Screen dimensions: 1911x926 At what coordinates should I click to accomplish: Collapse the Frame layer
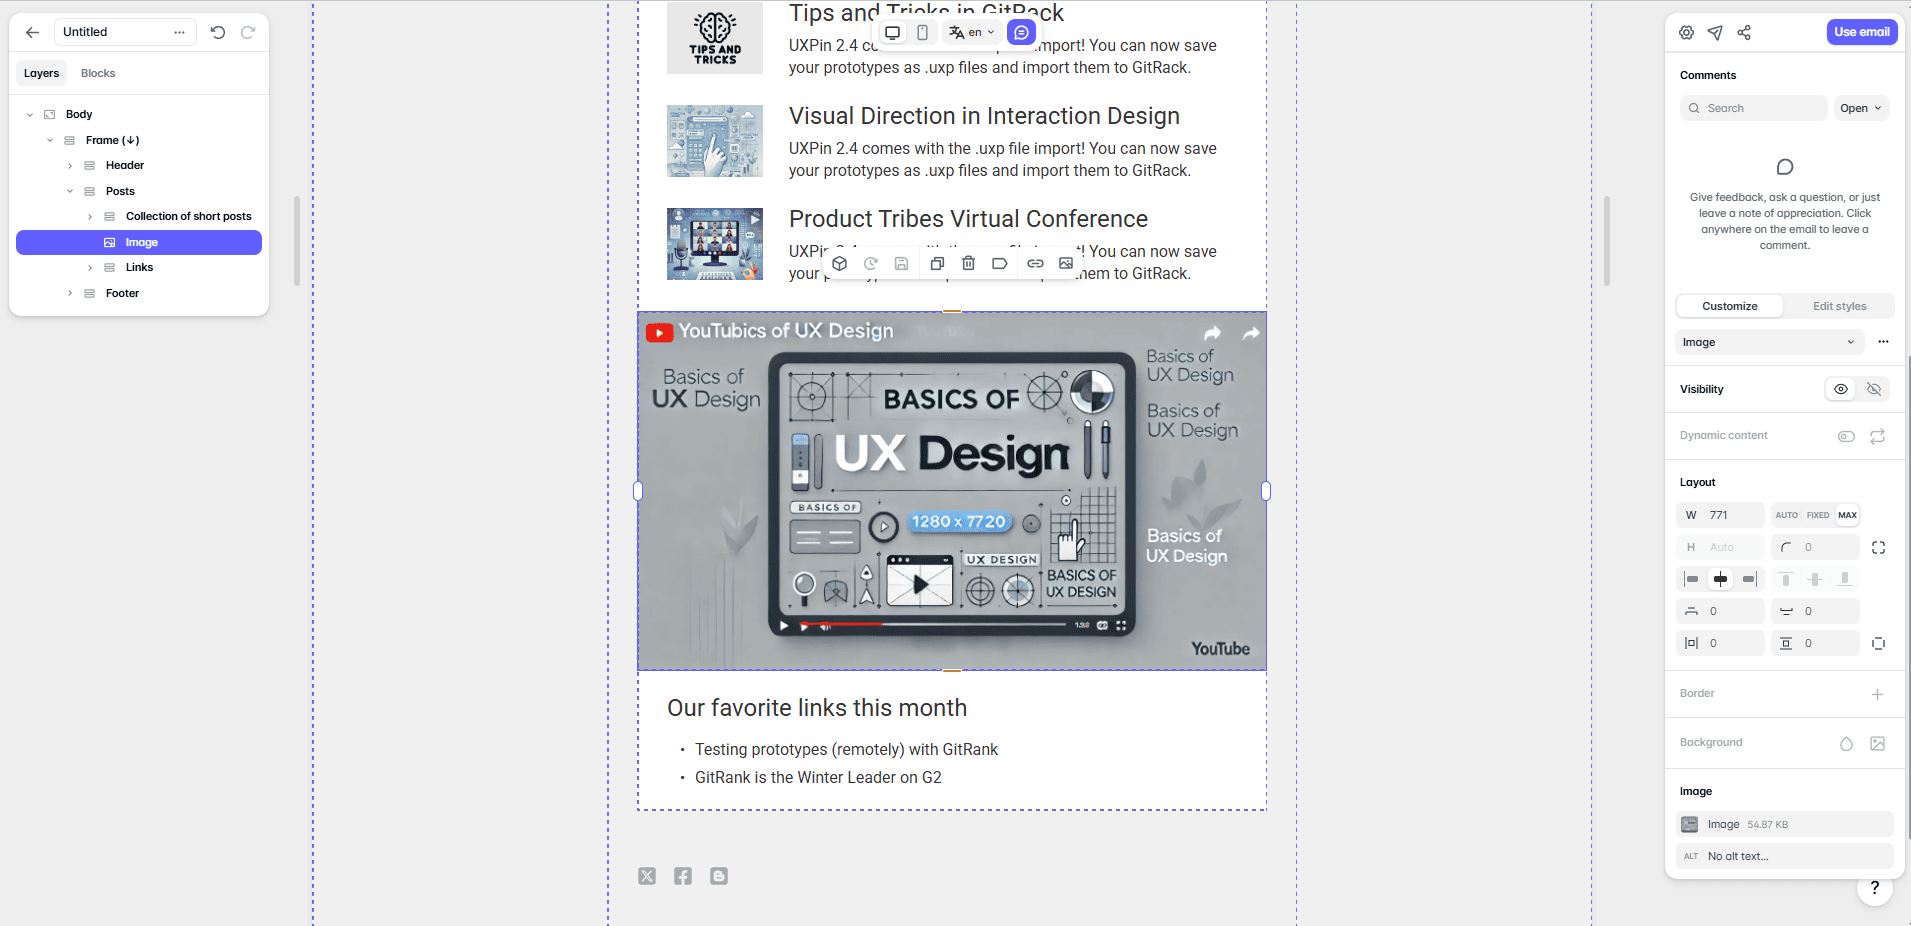tap(50, 140)
